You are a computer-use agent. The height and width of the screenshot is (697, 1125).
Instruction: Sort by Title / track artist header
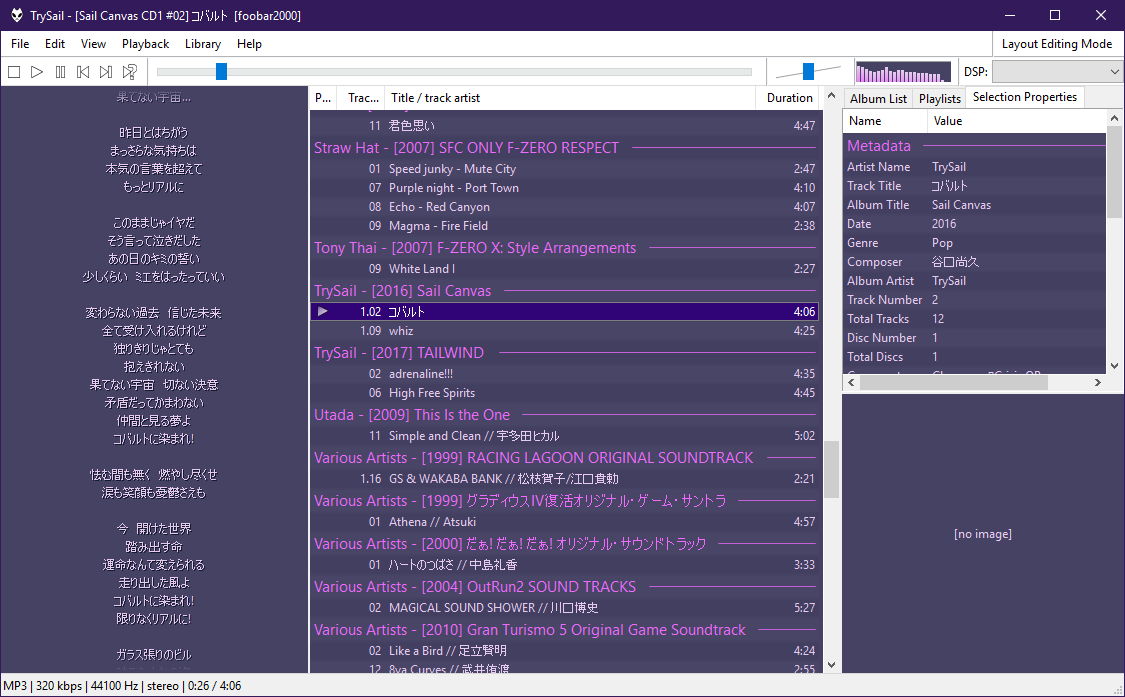pyautogui.click(x=570, y=98)
